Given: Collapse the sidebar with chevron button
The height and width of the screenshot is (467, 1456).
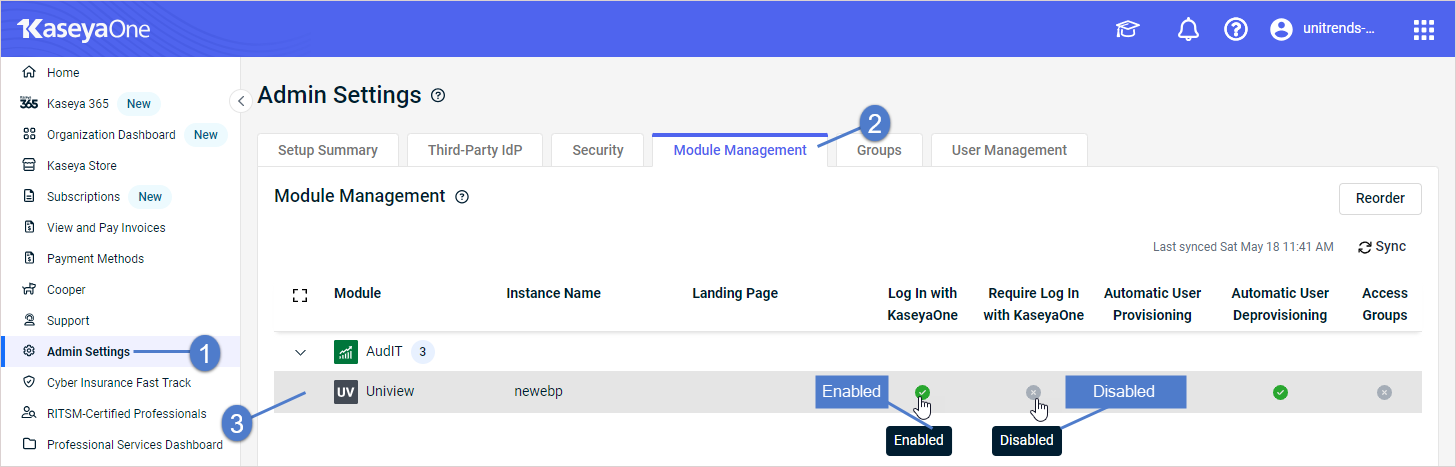Looking at the screenshot, I should point(241,101).
